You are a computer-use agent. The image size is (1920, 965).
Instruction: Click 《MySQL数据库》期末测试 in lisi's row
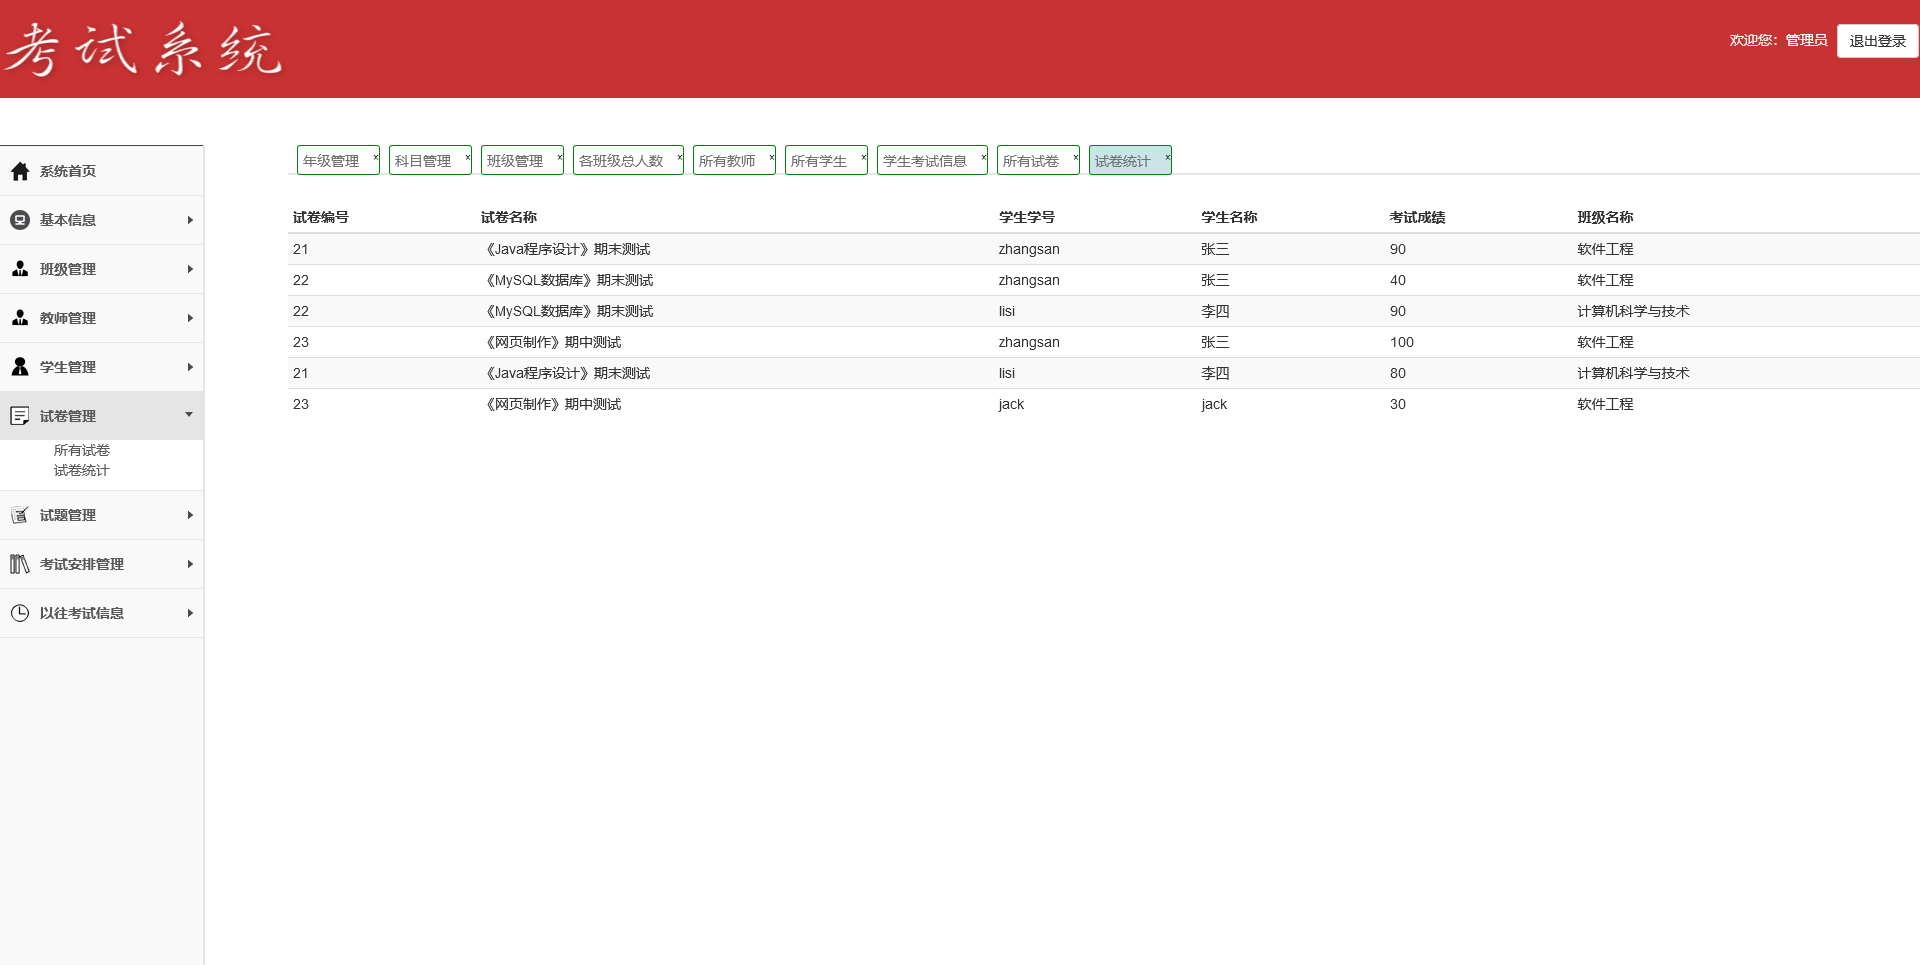coord(567,311)
